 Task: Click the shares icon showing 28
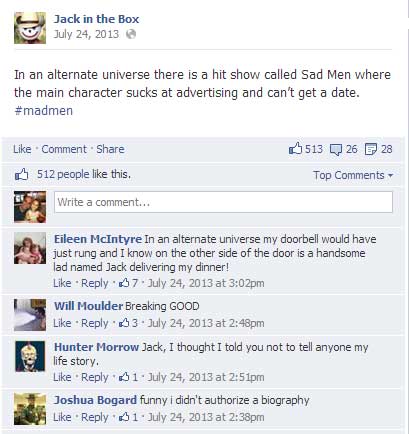[371, 149]
